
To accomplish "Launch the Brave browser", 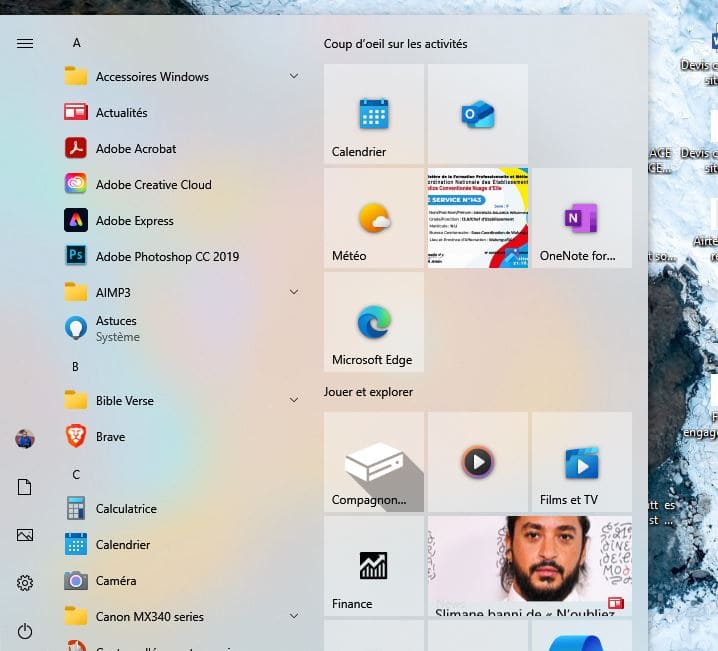I will point(110,437).
